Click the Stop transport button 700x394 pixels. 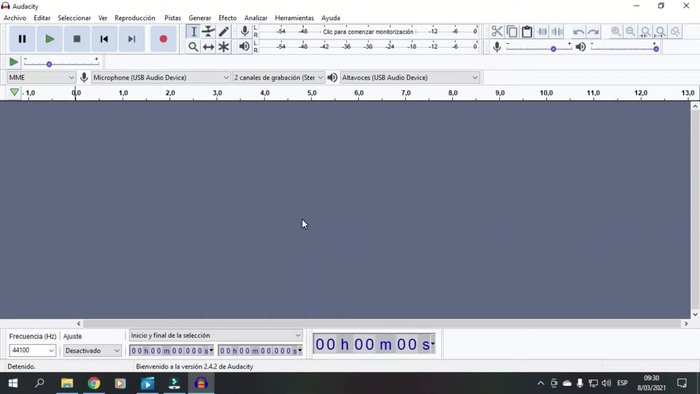[x=77, y=39]
